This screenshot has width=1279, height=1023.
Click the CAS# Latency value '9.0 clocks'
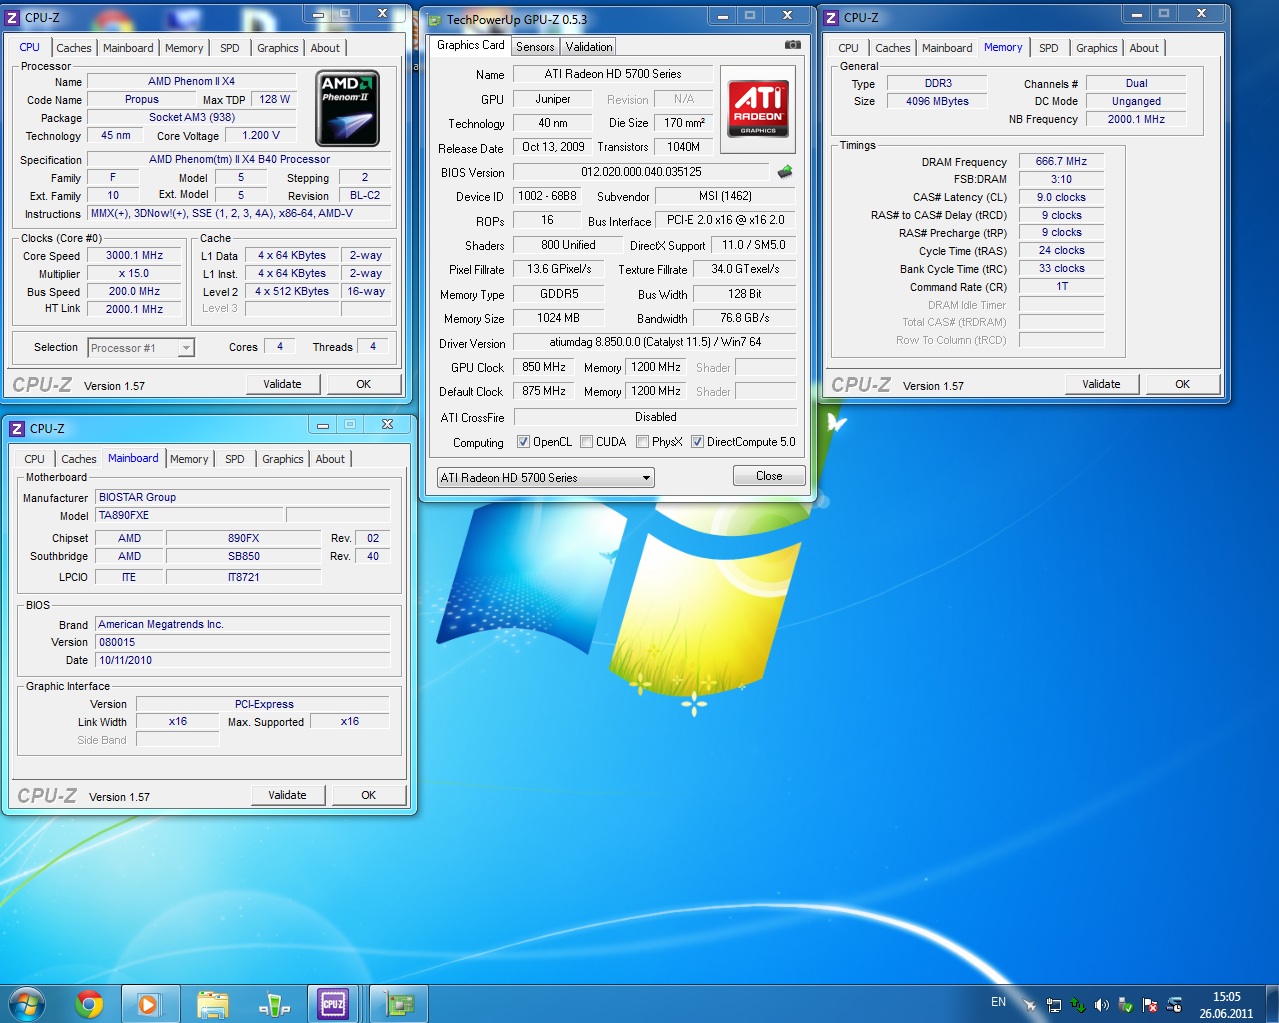pyautogui.click(x=1061, y=197)
